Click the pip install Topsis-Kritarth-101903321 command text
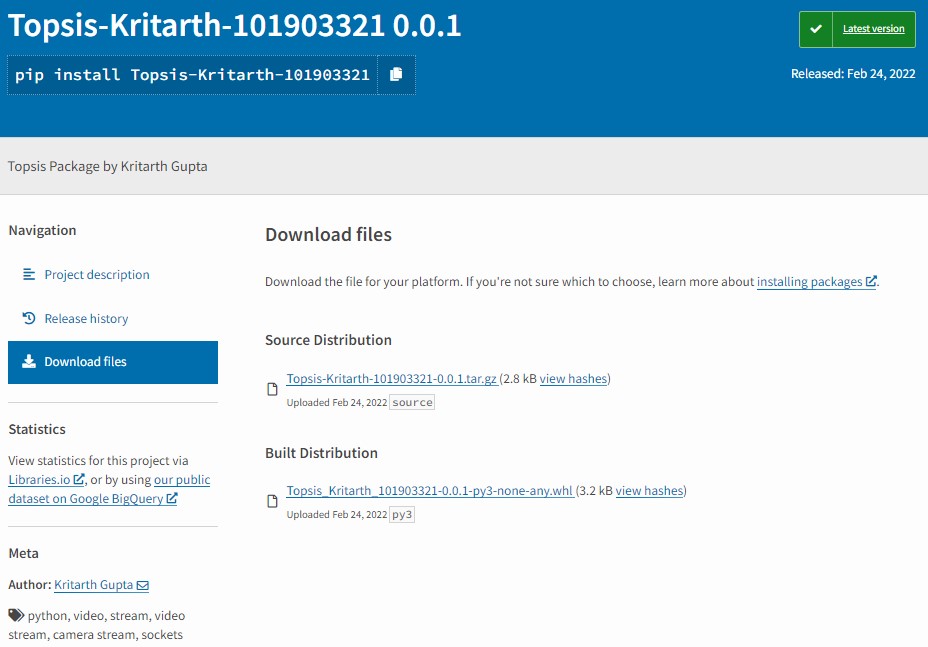The width and height of the screenshot is (928, 647). click(x=192, y=75)
